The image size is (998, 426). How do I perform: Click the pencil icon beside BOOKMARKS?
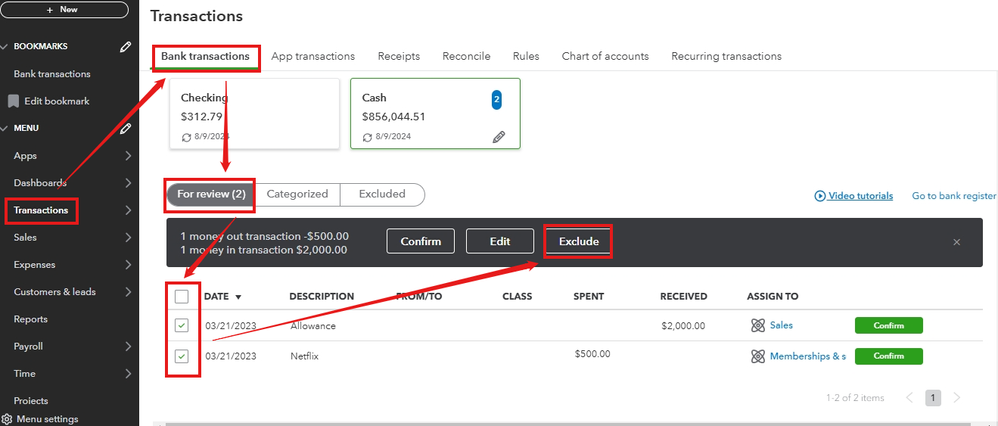pyautogui.click(x=125, y=46)
